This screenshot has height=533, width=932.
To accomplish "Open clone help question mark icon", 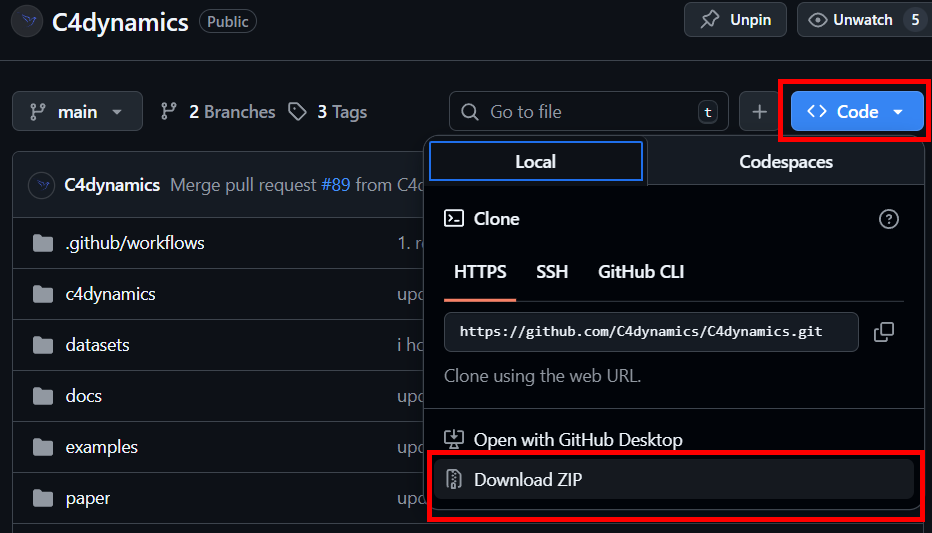I will (889, 219).
